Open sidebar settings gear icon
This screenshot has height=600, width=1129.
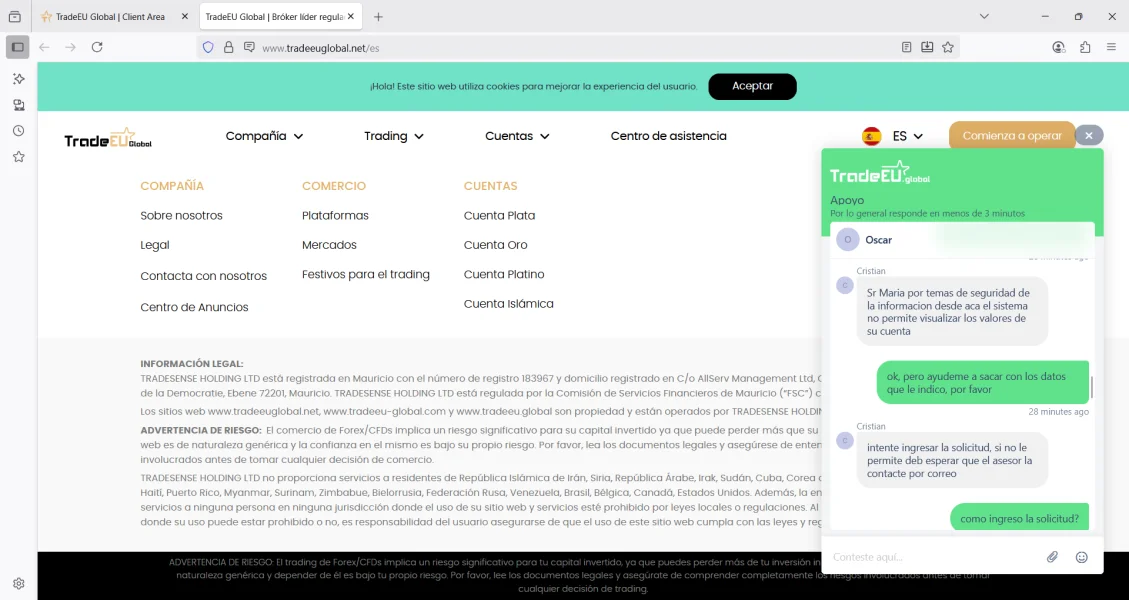point(18,583)
